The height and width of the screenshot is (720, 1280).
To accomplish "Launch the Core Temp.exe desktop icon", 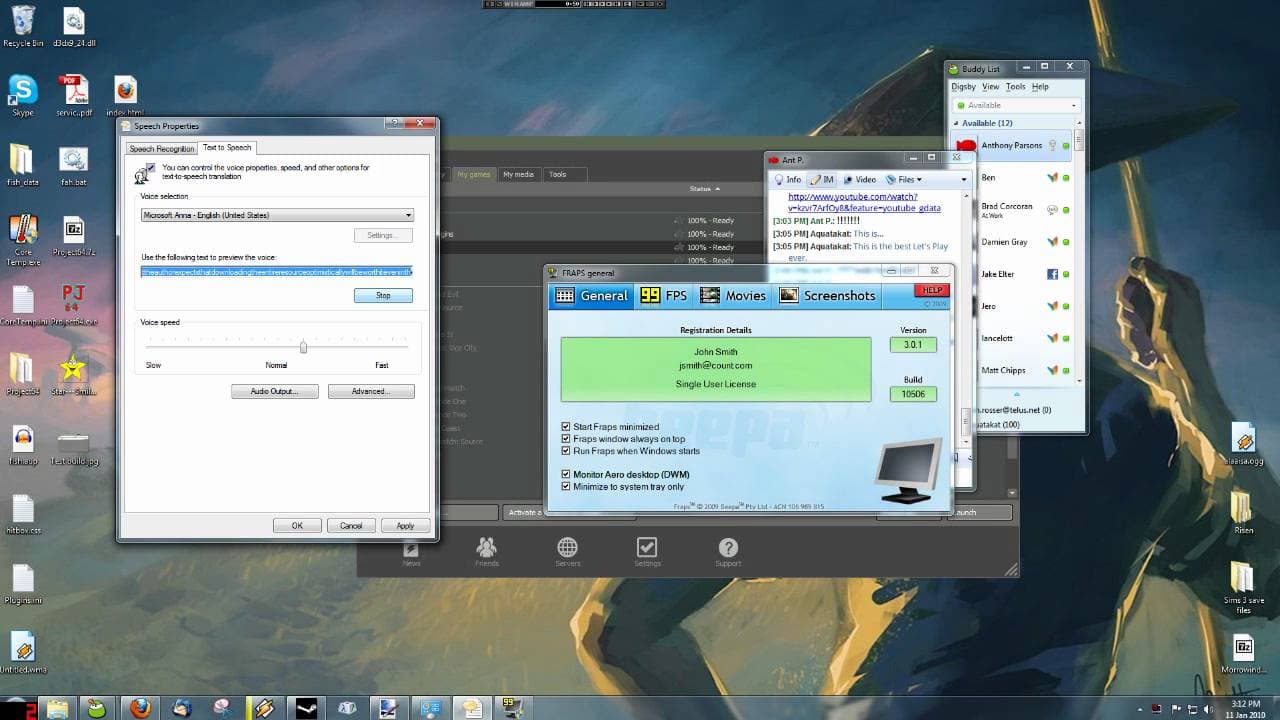I will [x=22, y=240].
